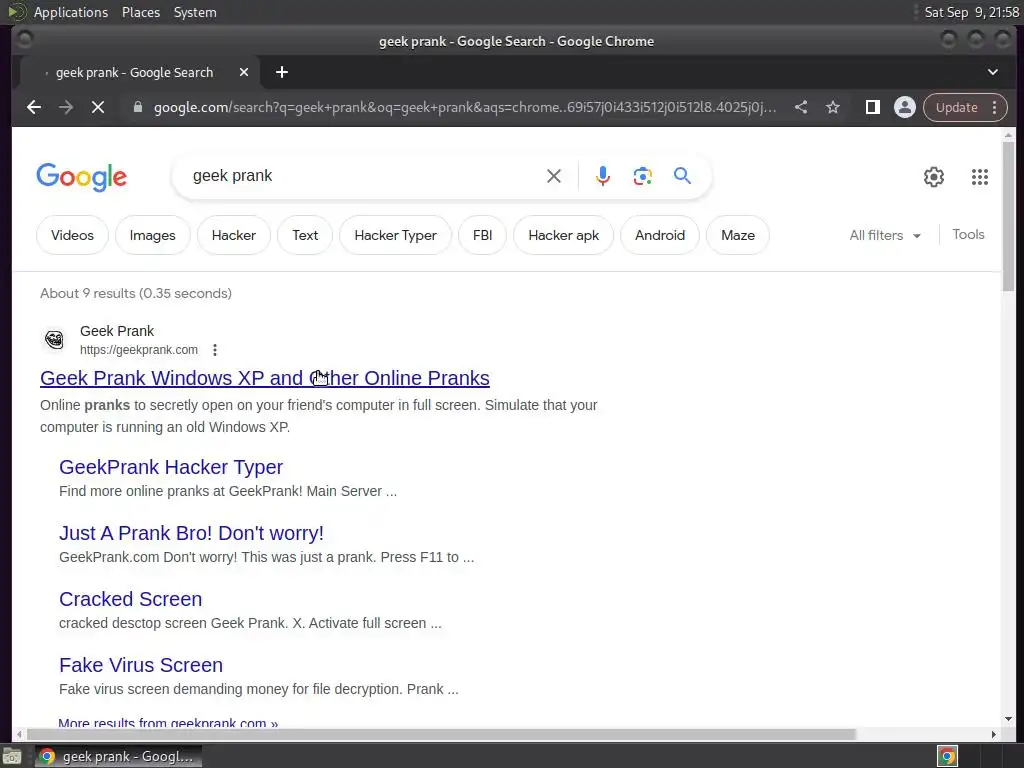Click the lock site info icon
Image resolution: width=1024 pixels, height=768 pixels.
point(138,107)
